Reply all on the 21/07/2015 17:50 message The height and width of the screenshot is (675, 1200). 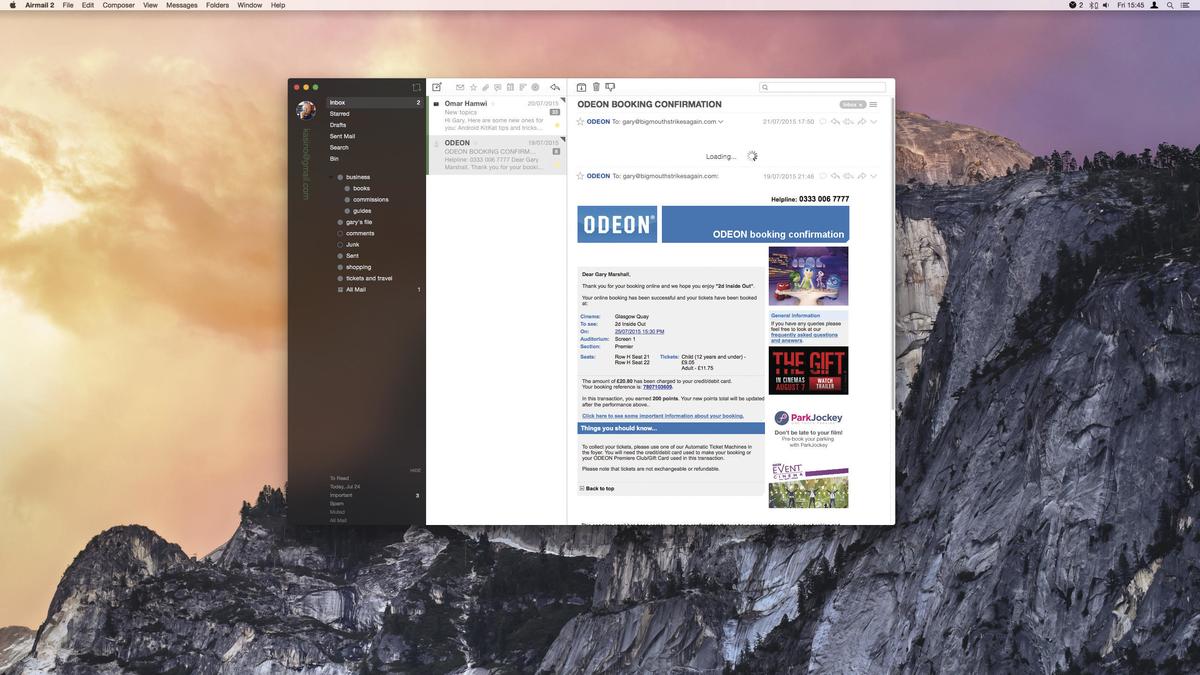(x=848, y=121)
